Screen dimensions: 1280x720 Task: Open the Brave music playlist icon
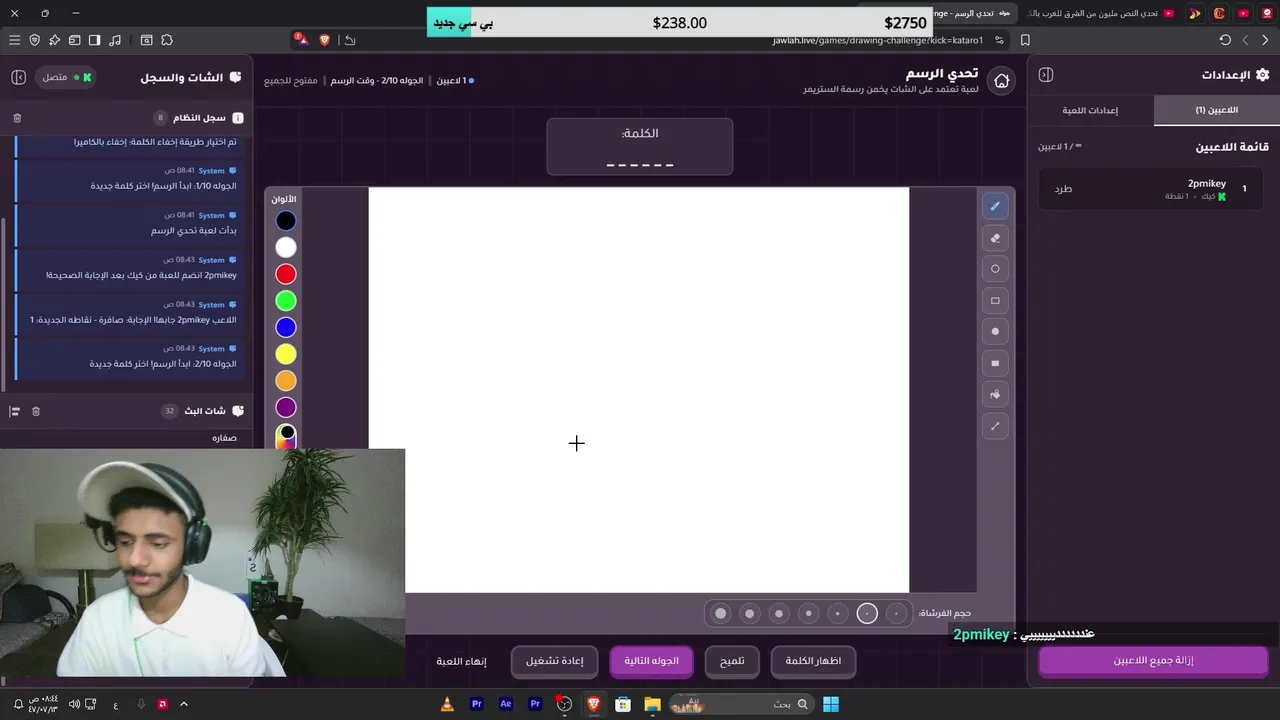[x=115, y=40]
